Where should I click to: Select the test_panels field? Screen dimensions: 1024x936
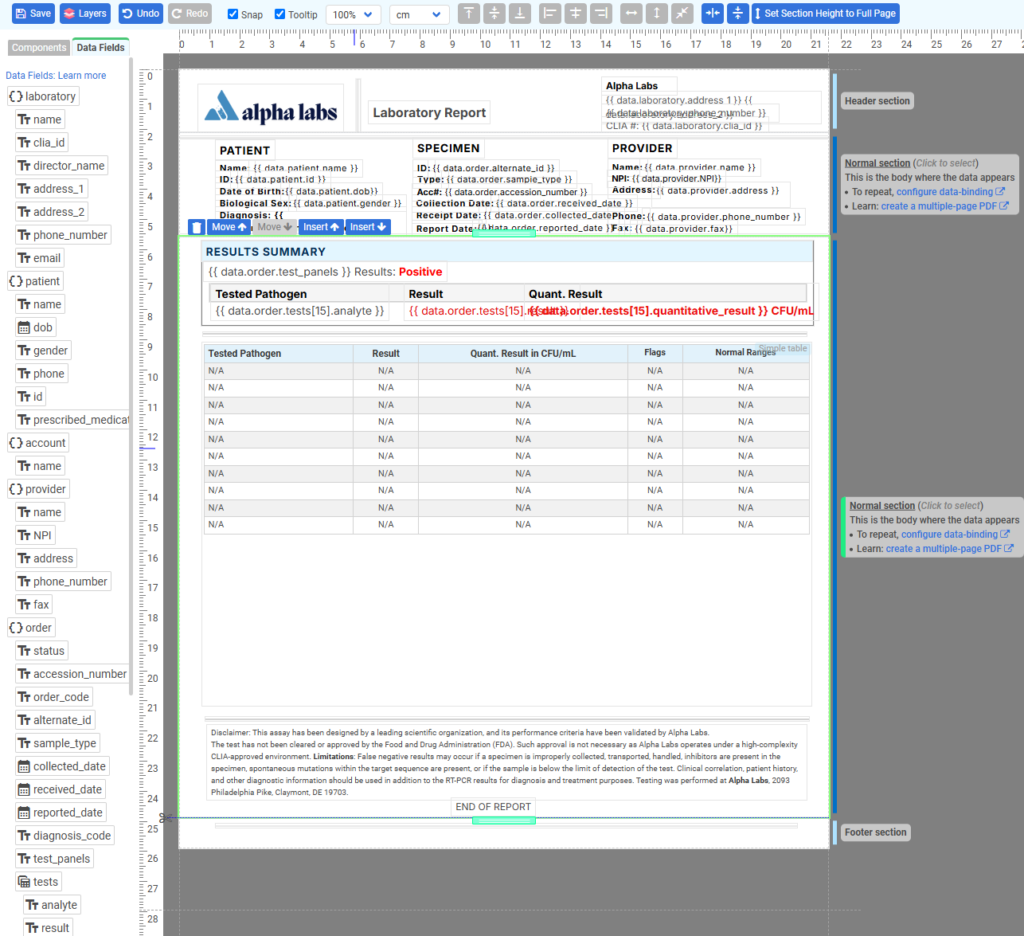55,858
